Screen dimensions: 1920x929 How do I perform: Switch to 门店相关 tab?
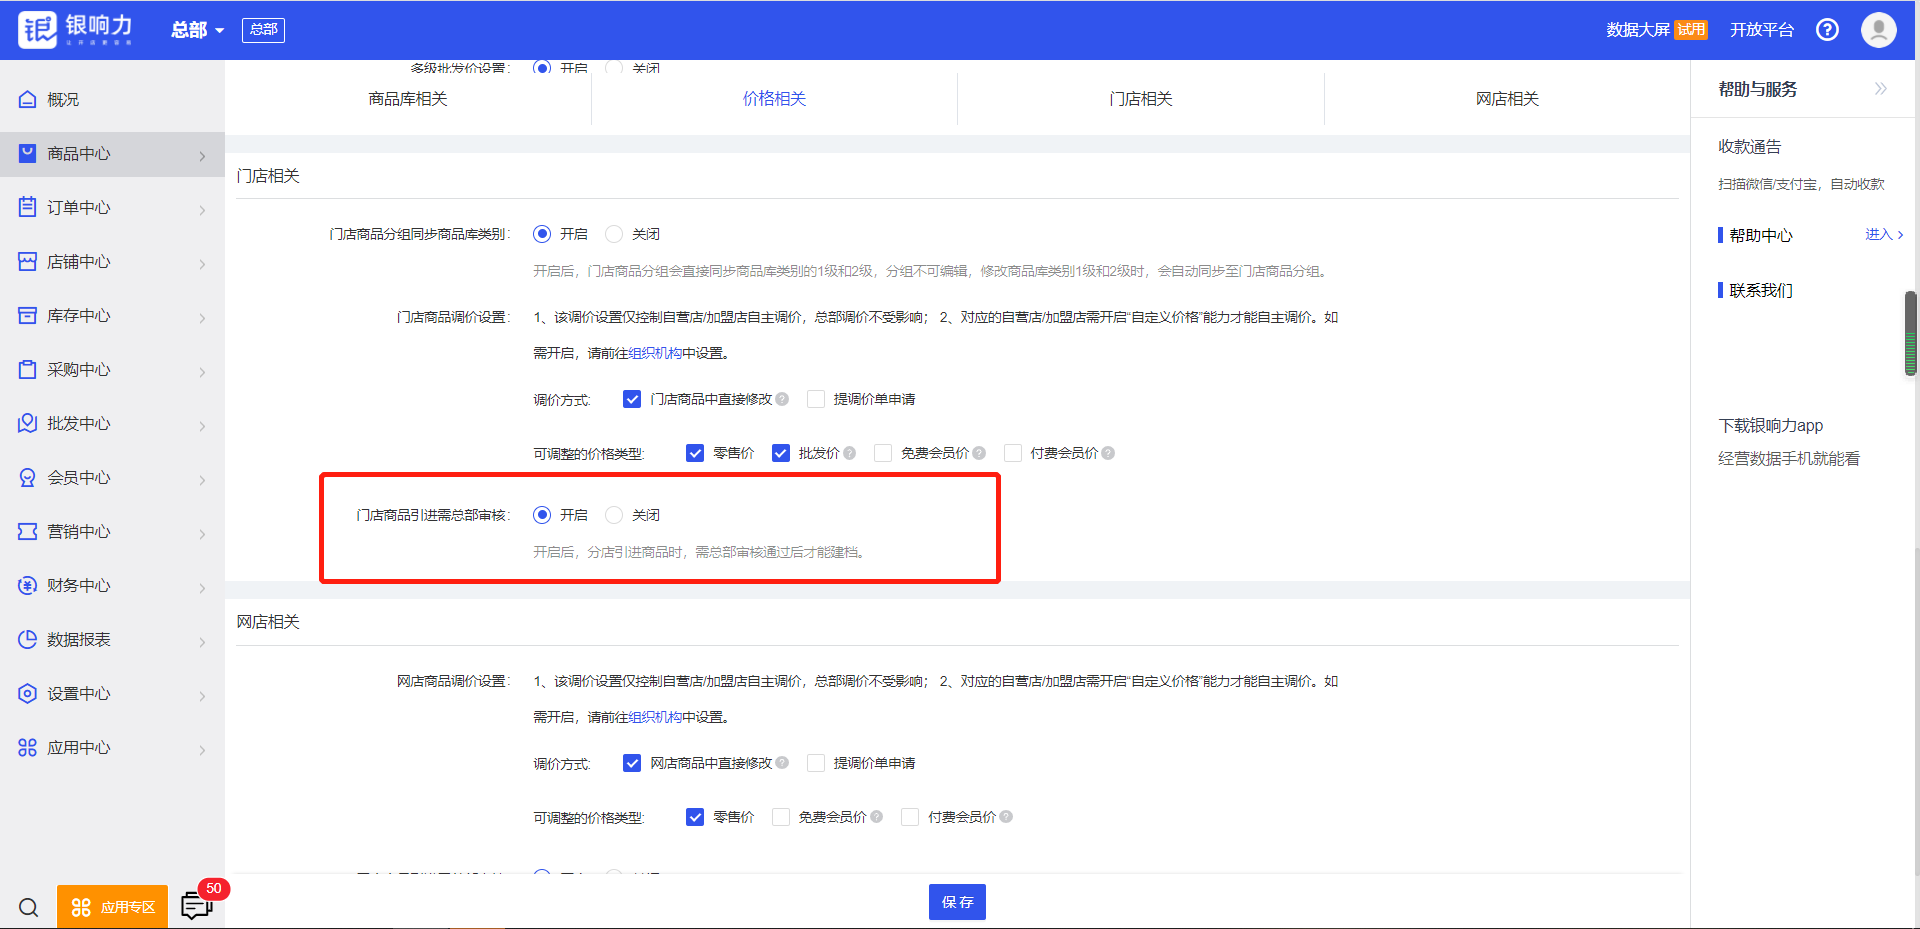[x=1141, y=99]
